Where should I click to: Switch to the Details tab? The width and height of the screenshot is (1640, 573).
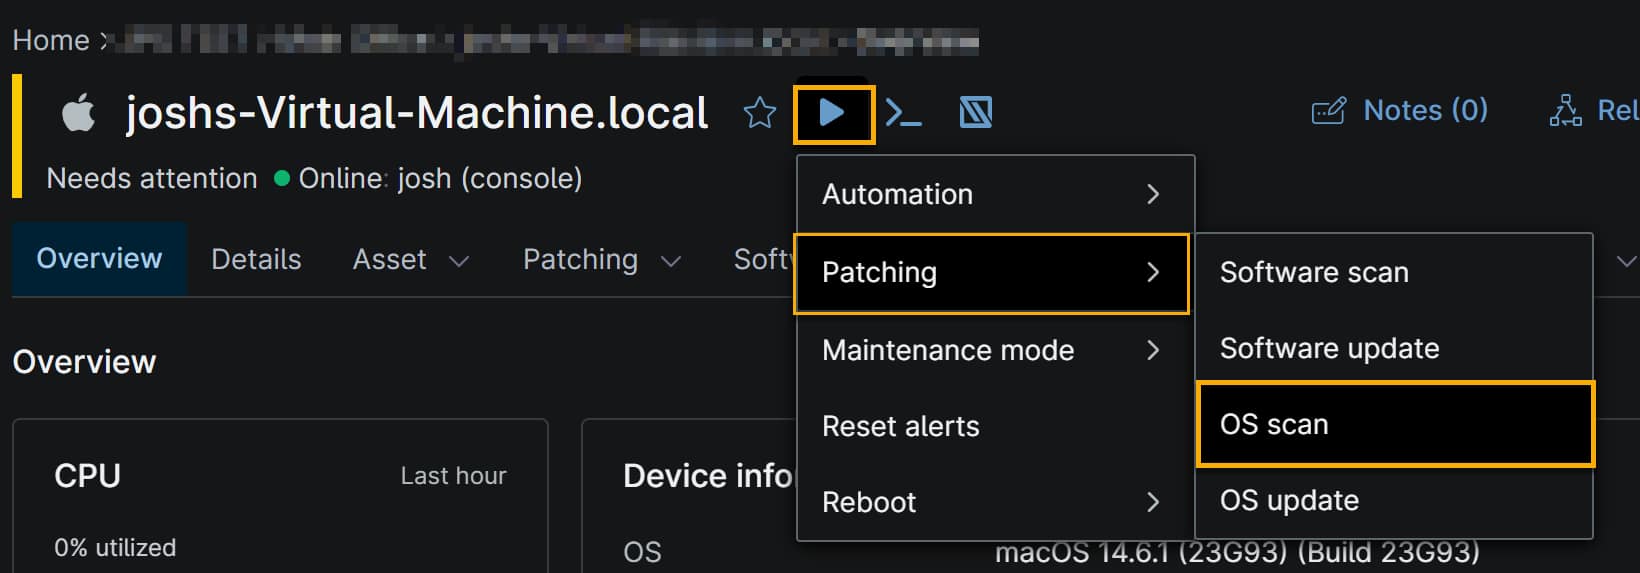pos(256,260)
